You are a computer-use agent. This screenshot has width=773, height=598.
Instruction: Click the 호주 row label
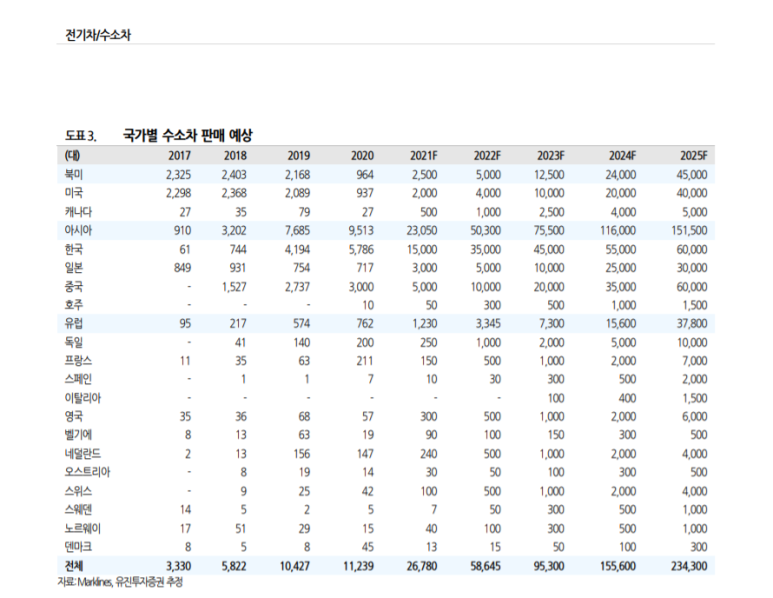74,305
